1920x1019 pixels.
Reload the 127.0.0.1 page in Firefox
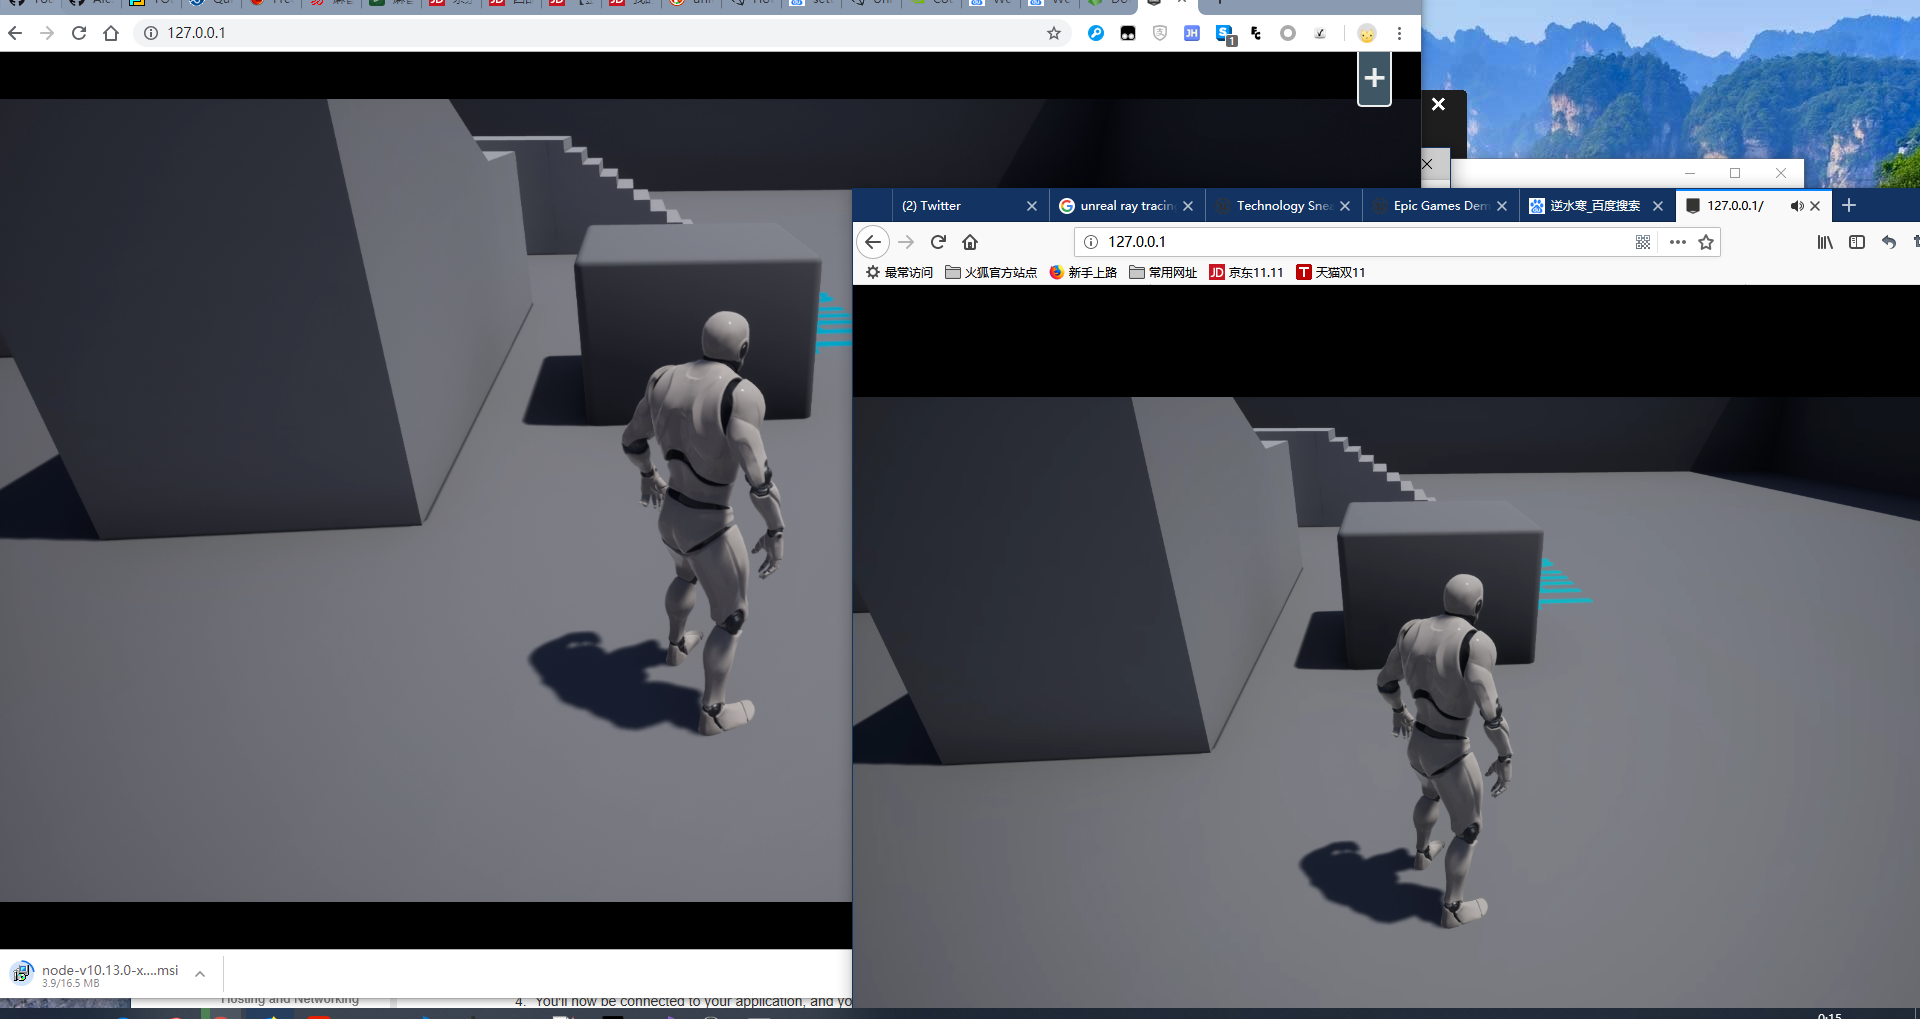pyautogui.click(x=938, y=242)
